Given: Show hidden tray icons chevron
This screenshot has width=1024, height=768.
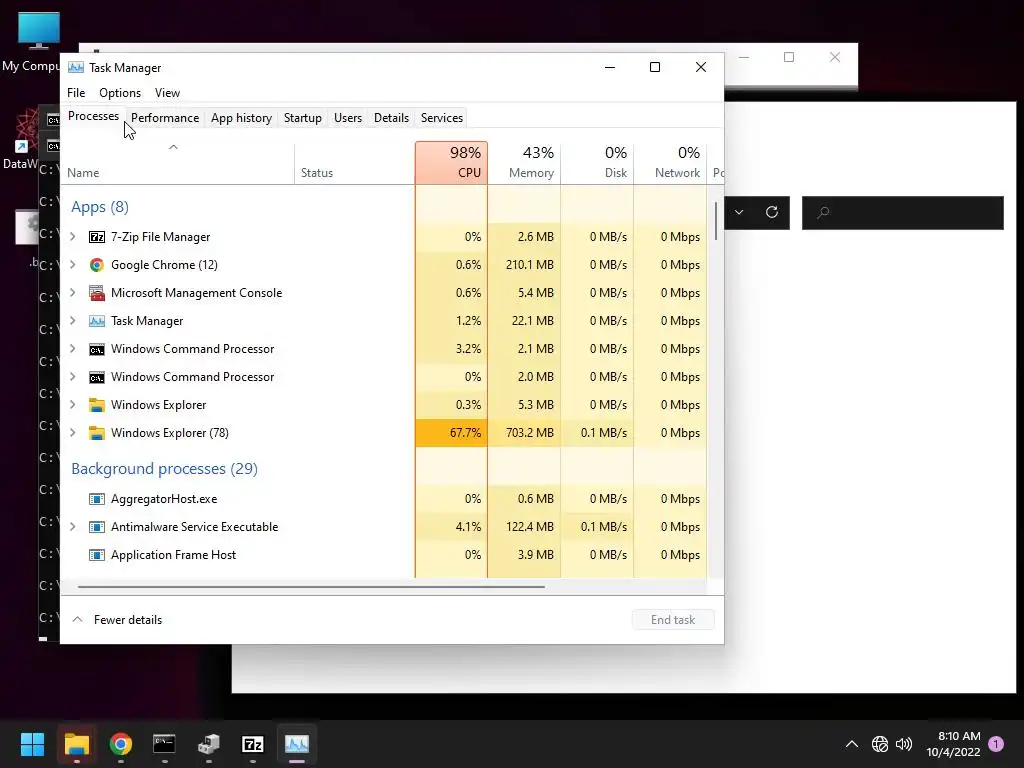Looking at the screenshot, I should (852, 744).
